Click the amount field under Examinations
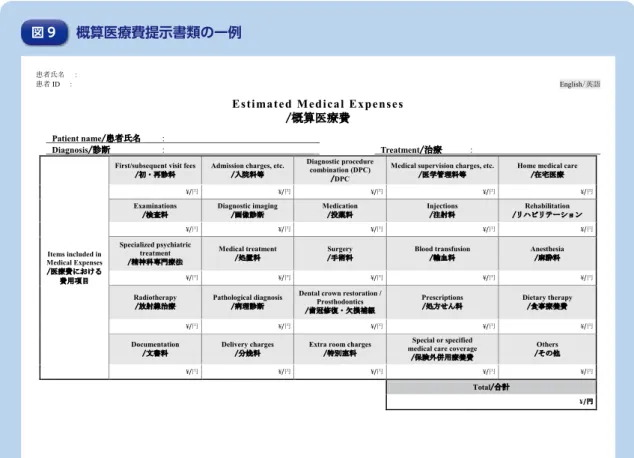 point(155,229)
